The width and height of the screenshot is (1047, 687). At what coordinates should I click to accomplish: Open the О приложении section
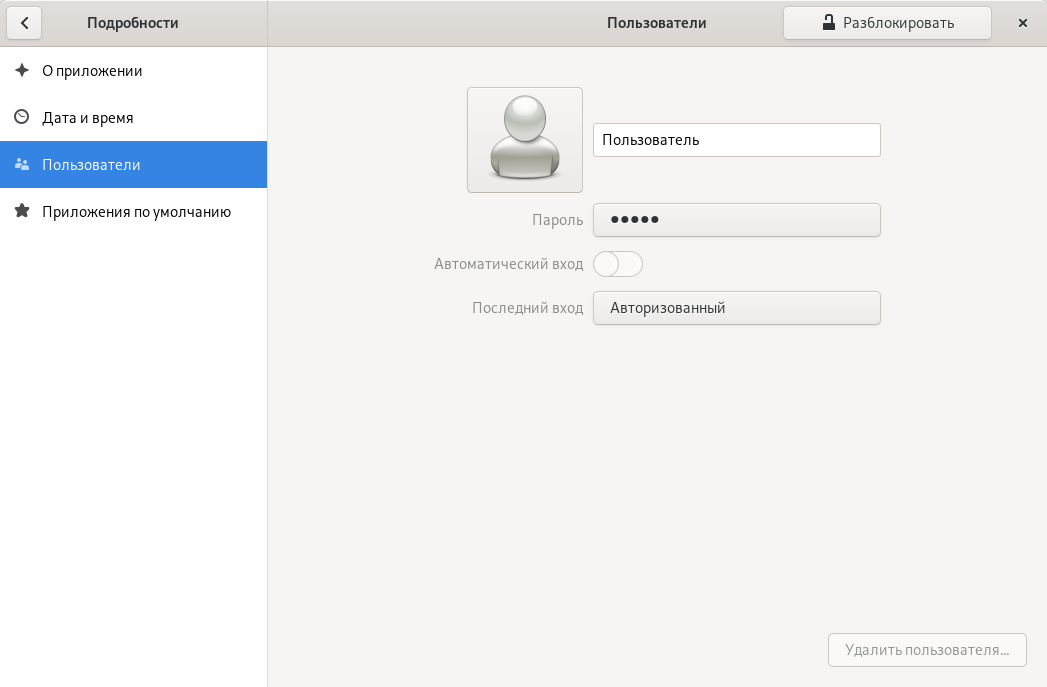coord(92,71)
